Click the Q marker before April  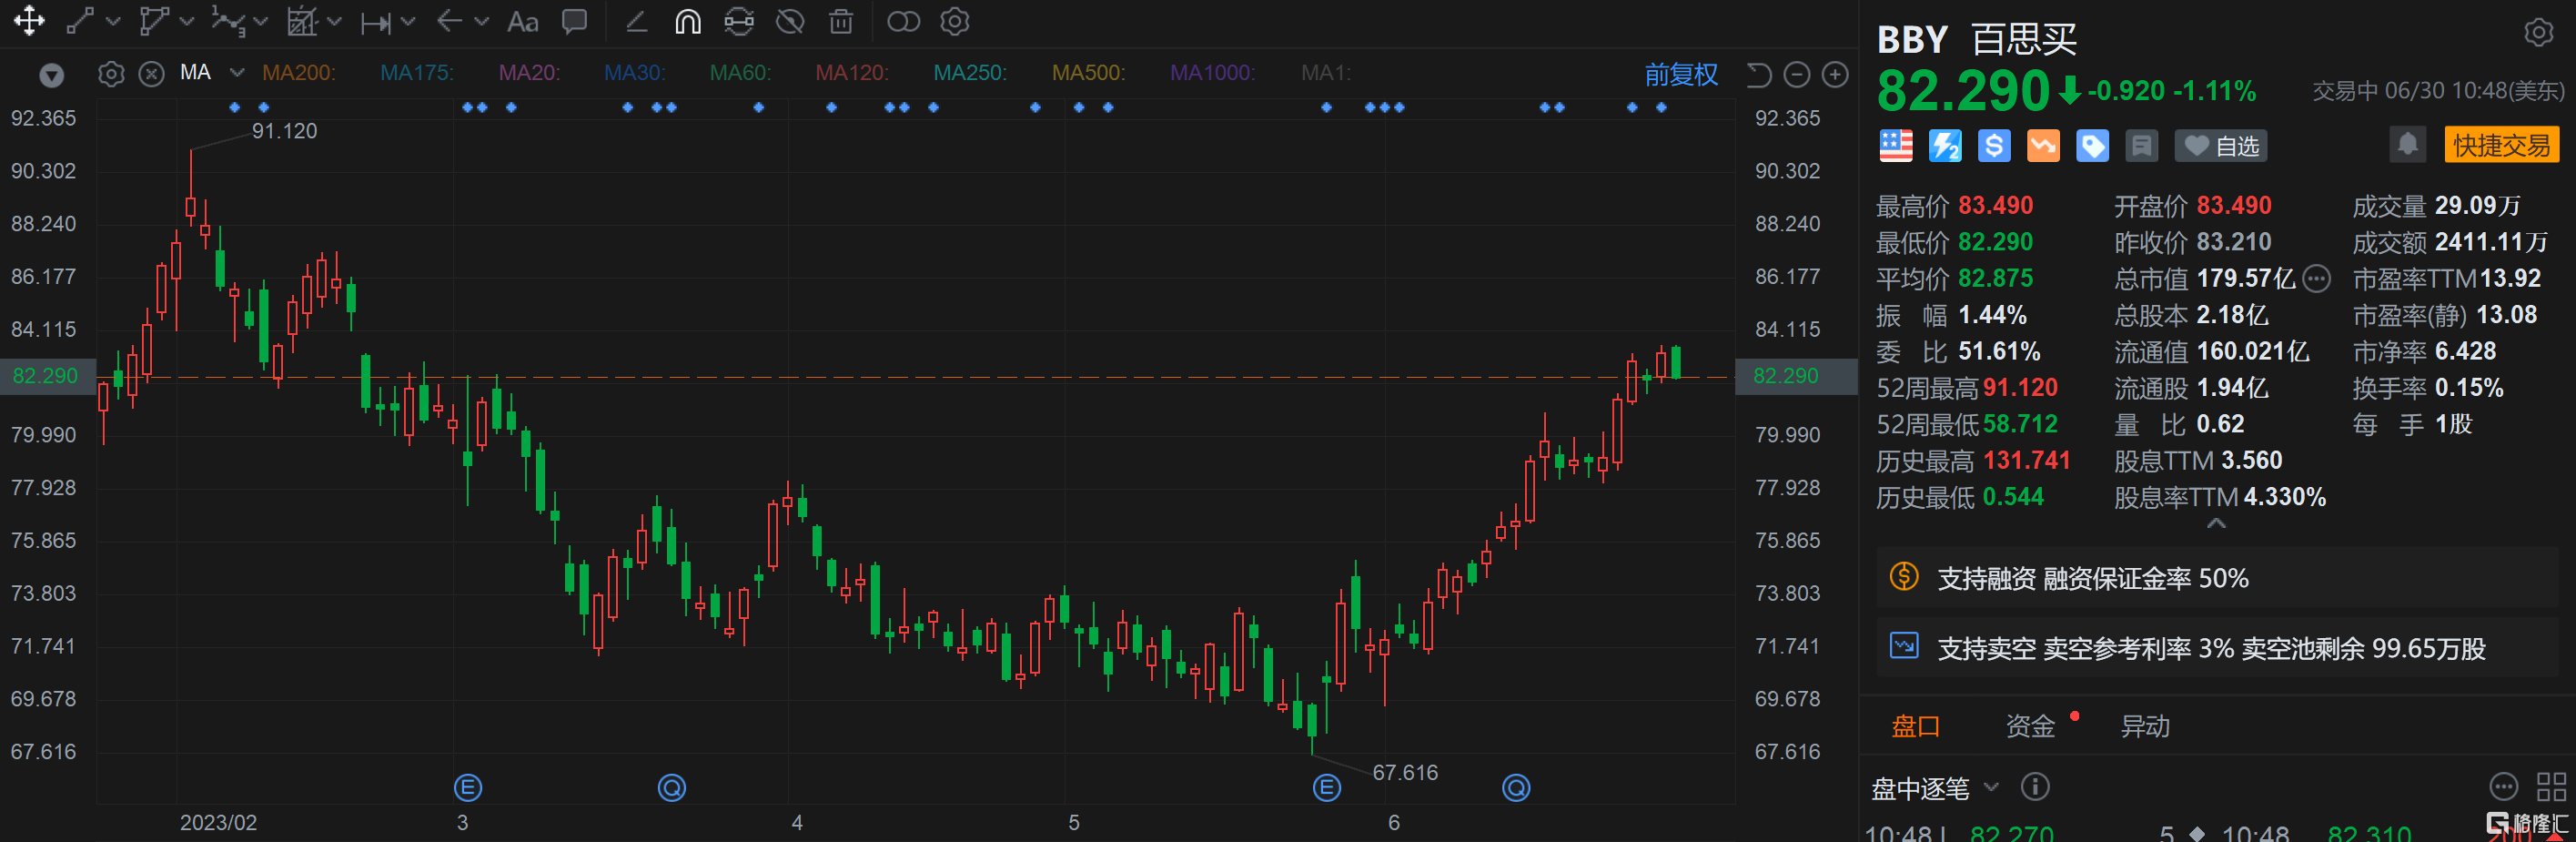(671, 788)
